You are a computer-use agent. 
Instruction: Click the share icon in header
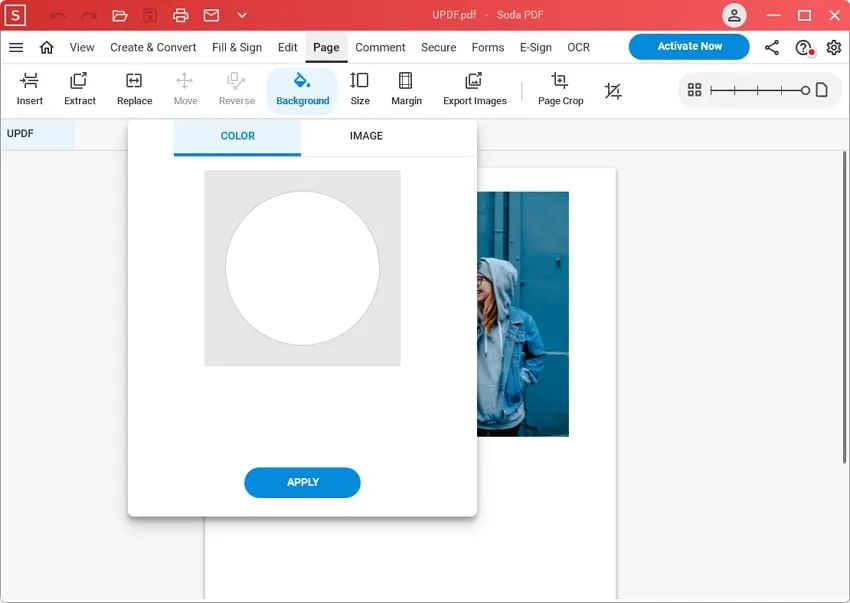pos(772,47)
